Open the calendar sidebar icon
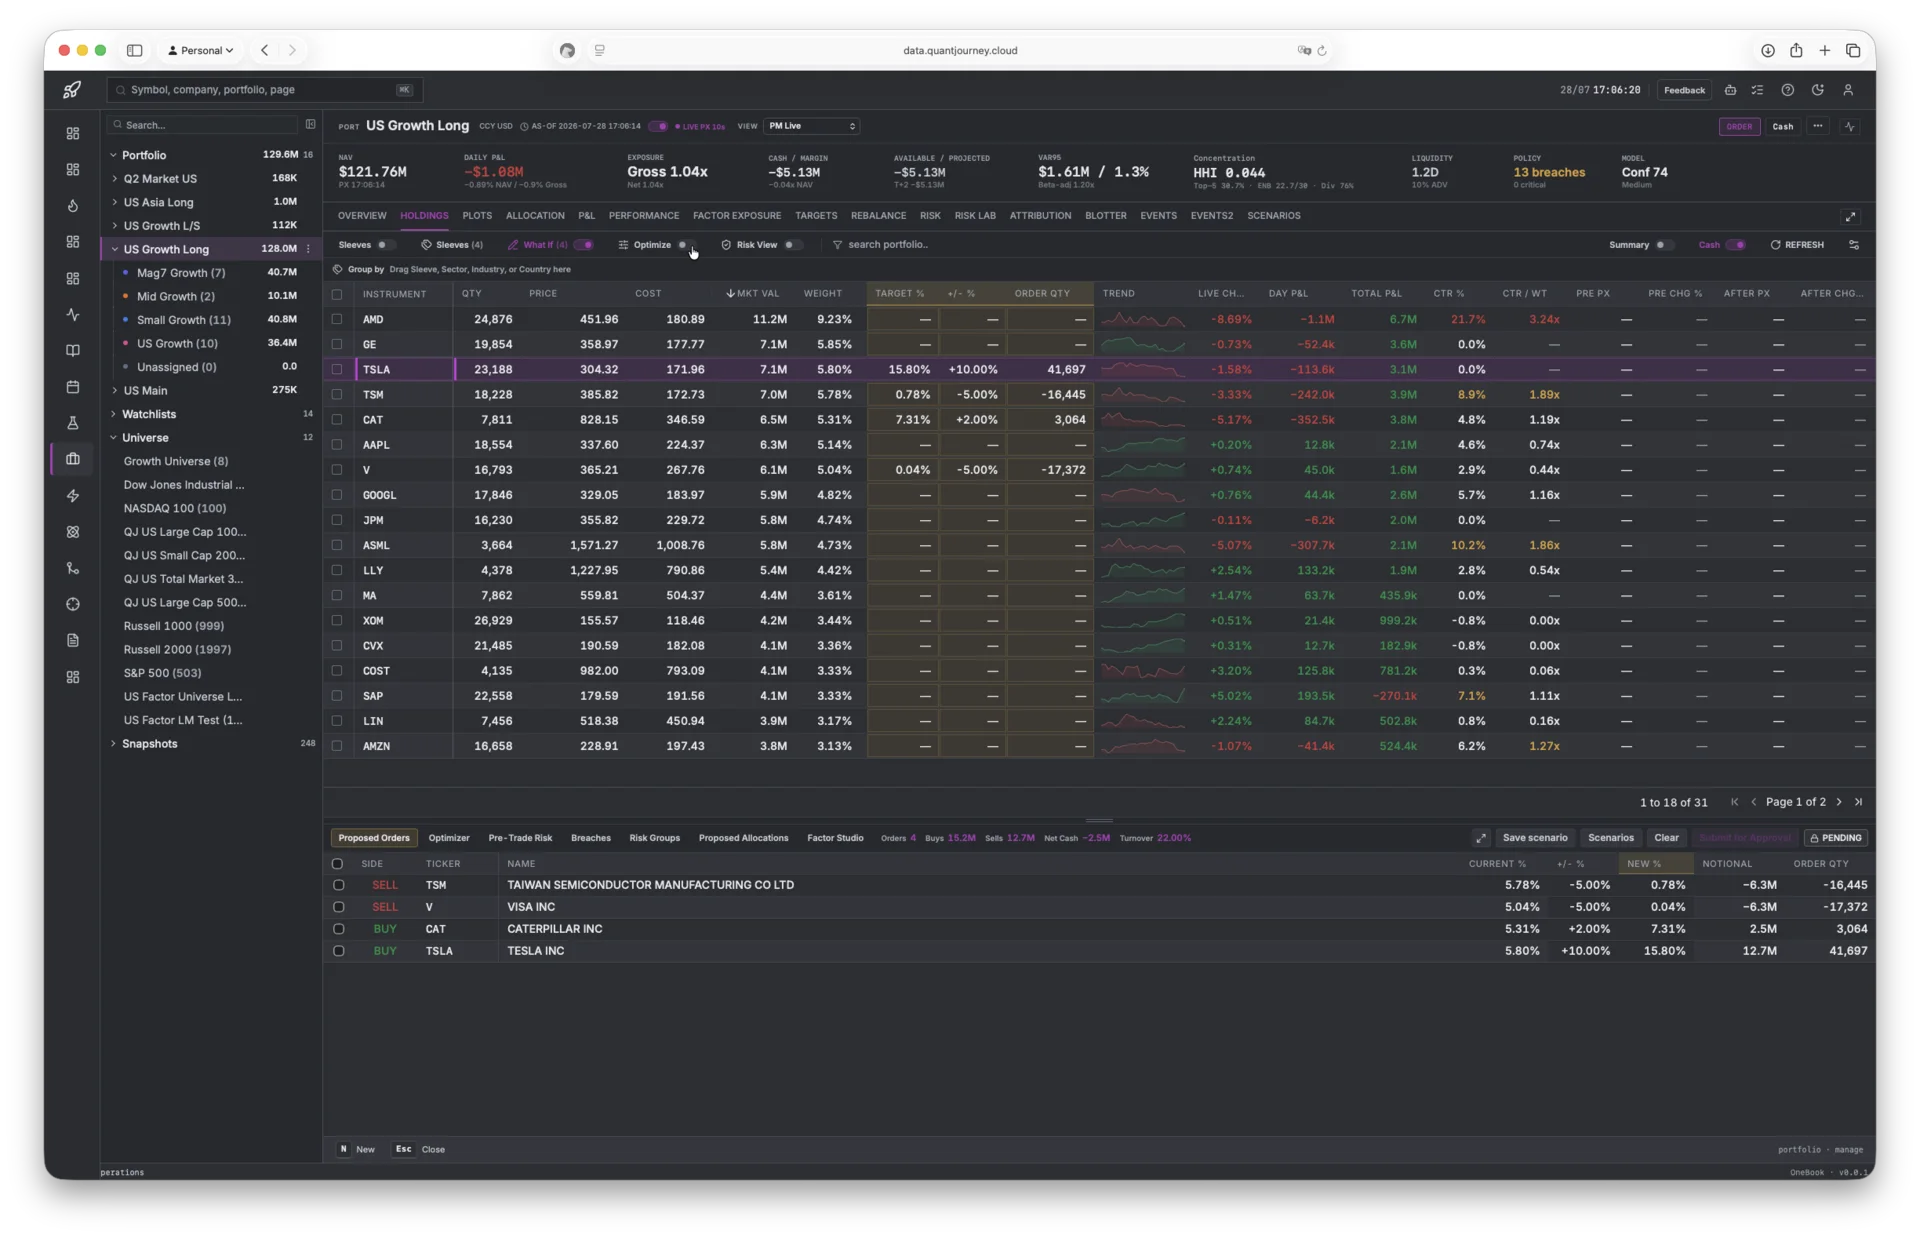1920x1238 pixels. (73, 387)
